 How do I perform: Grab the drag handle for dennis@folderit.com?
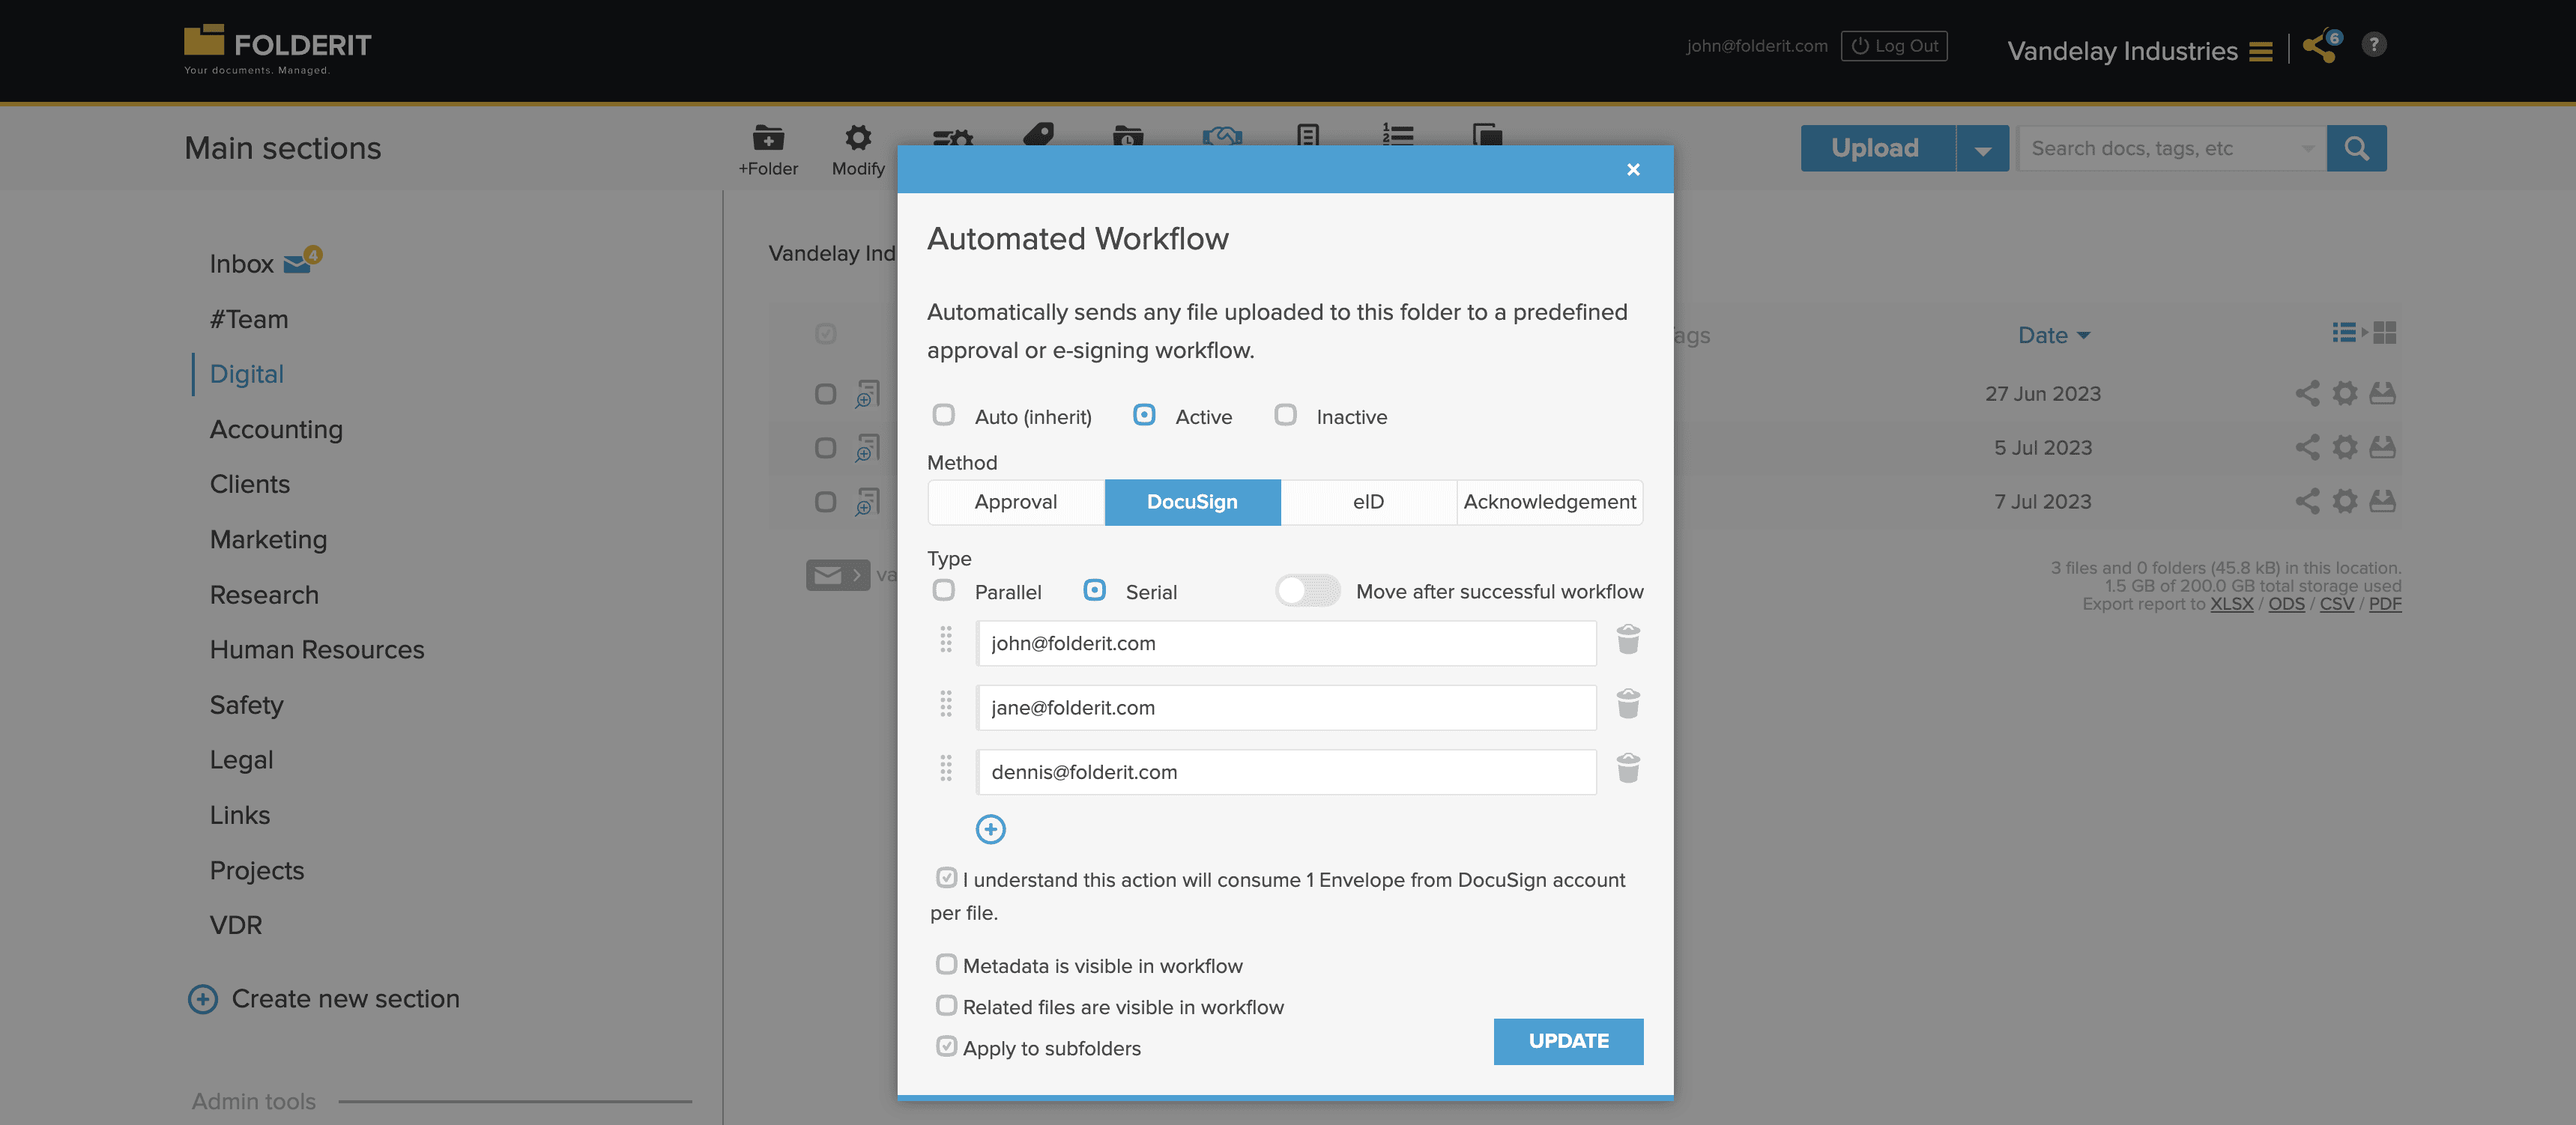point(946,769)
